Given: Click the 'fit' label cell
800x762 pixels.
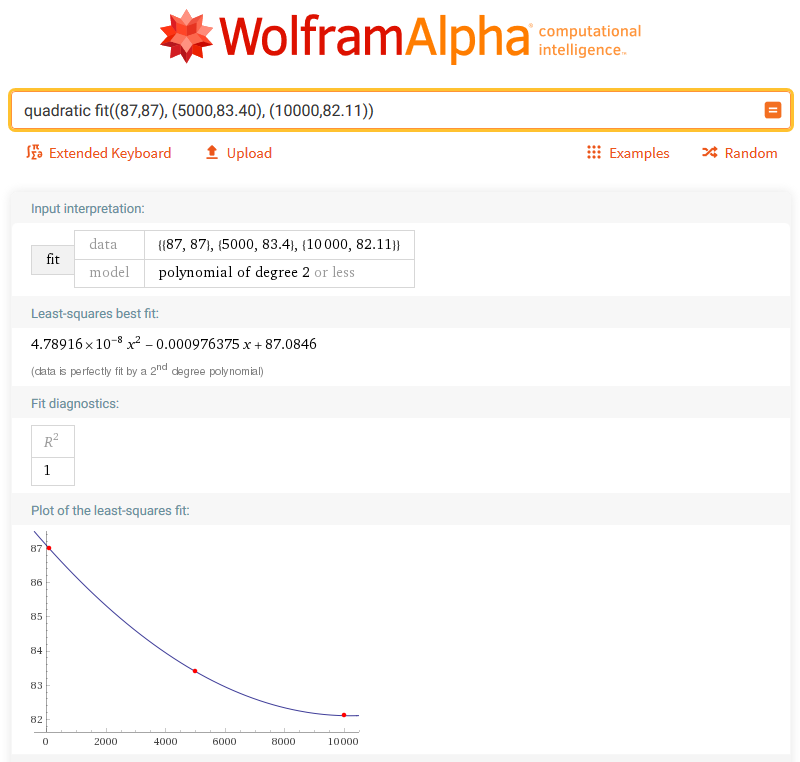Looking at the screenshot, I should tap(53, 260).
